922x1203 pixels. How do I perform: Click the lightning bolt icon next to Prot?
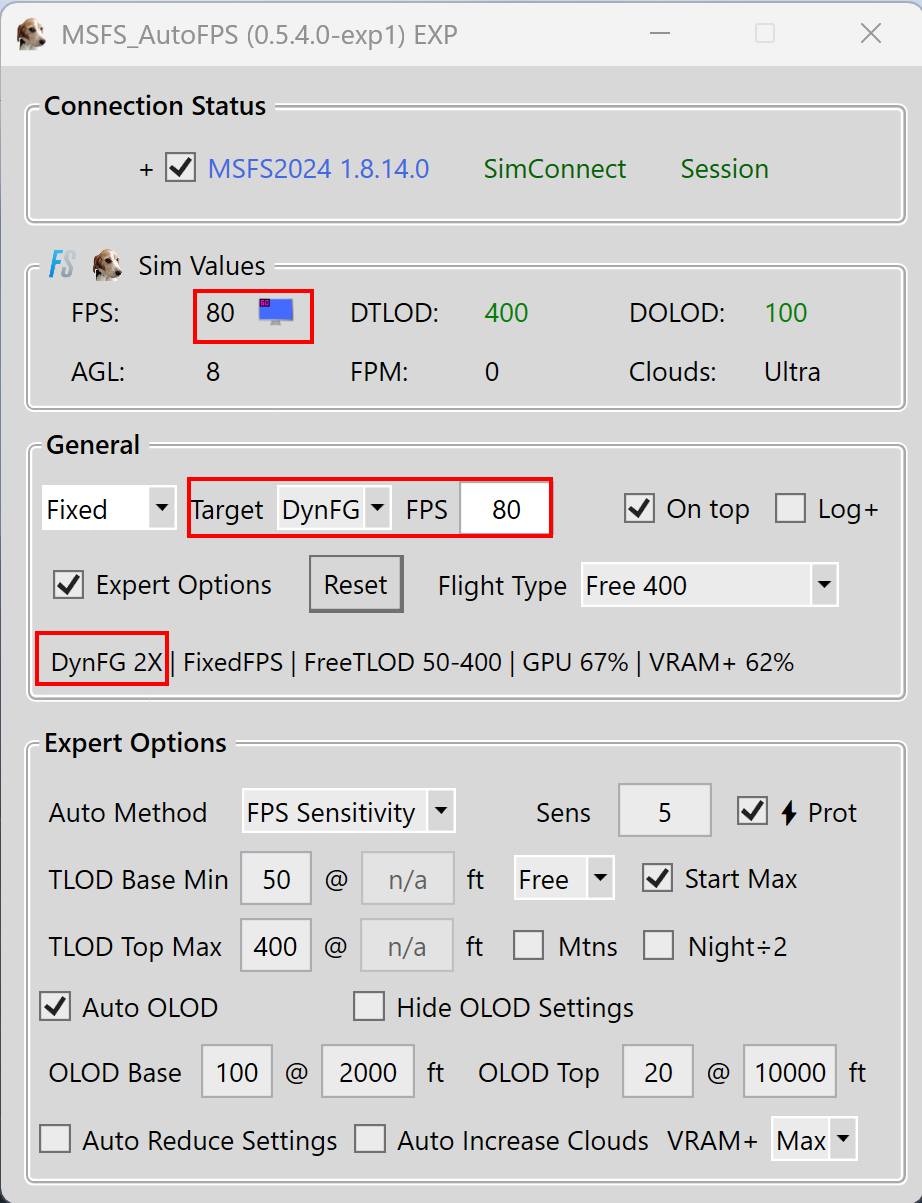(x=788, y=813)
